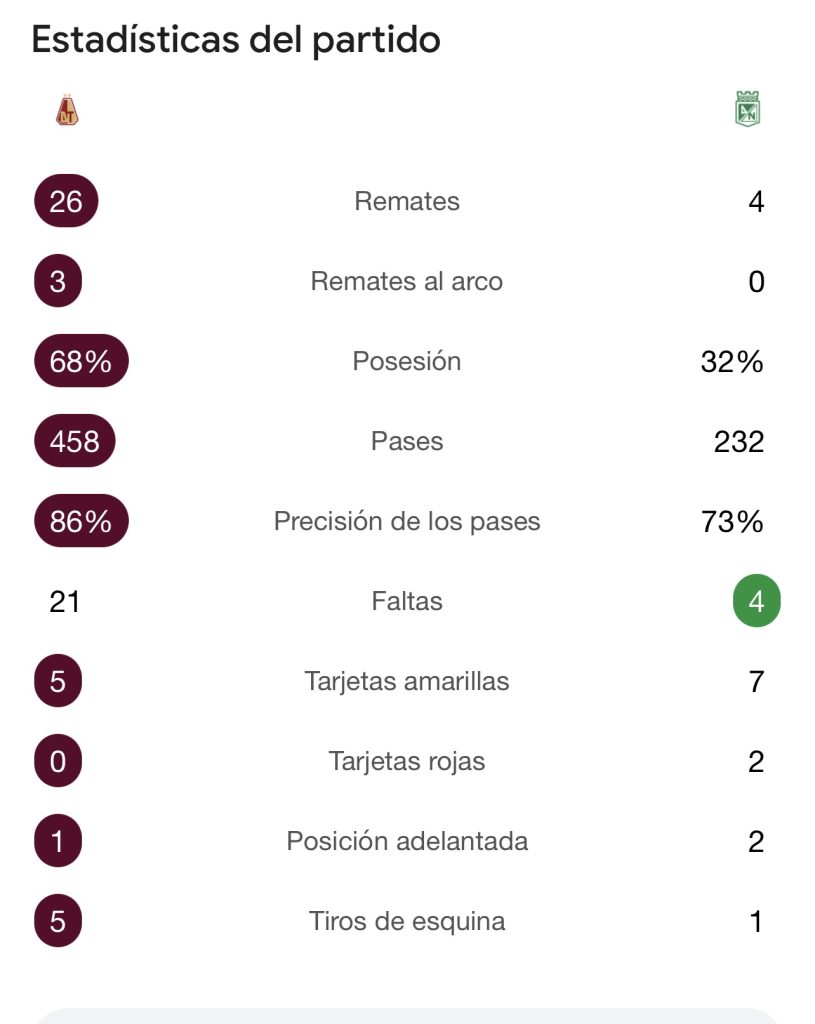Select the 86% pass accuracy badge

click(81, 521)
